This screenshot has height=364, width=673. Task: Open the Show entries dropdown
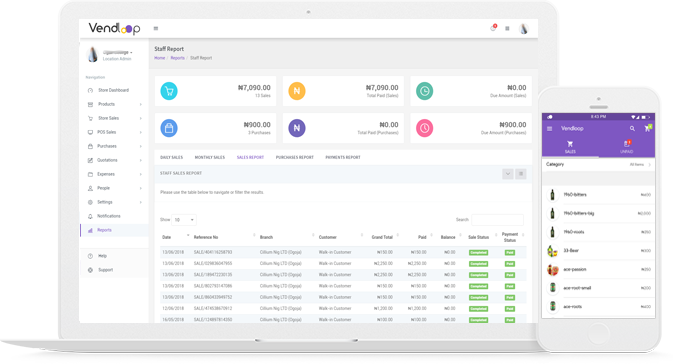[184, 220]
